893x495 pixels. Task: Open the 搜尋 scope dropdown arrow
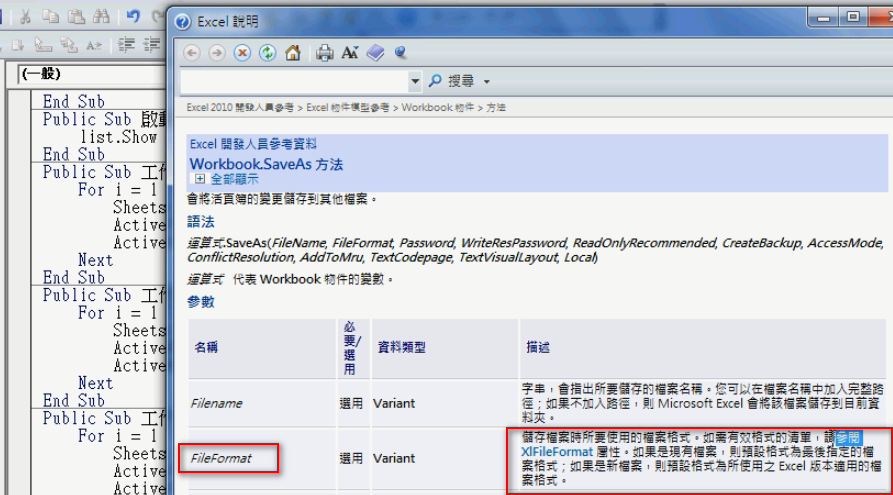(x=486, y=81)
